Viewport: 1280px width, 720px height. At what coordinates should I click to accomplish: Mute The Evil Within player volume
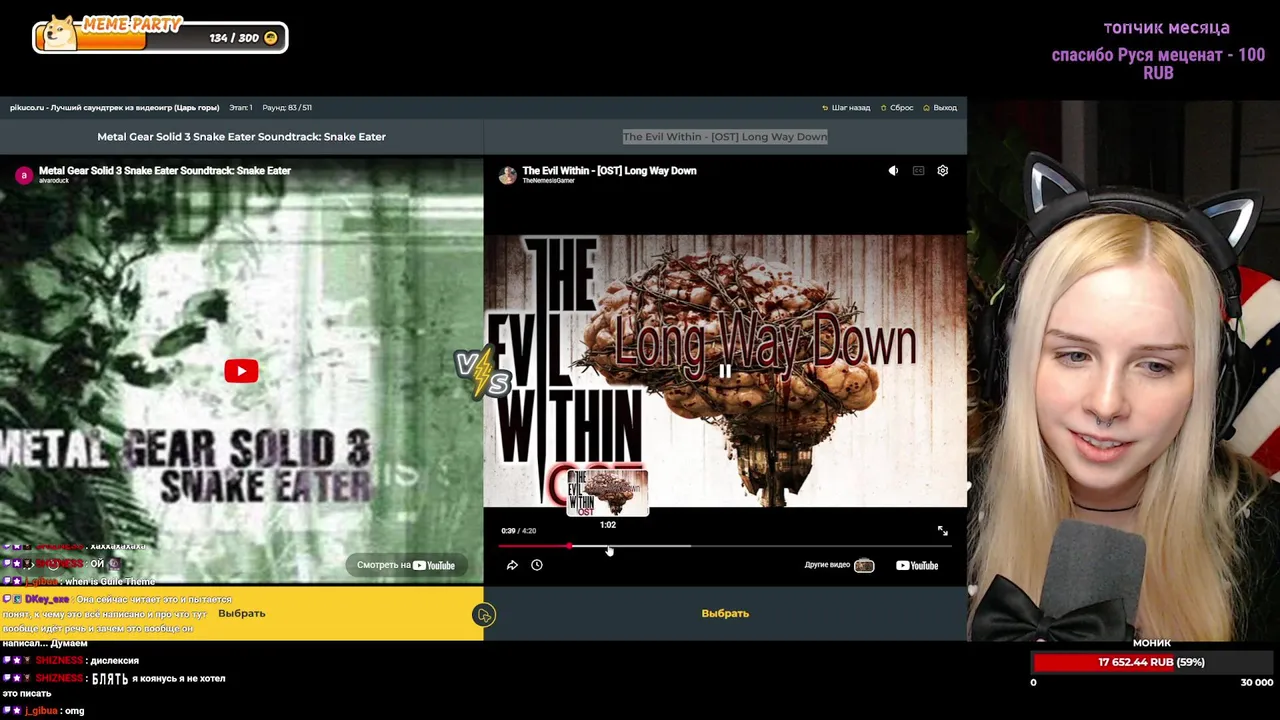(x=893, y=171)
